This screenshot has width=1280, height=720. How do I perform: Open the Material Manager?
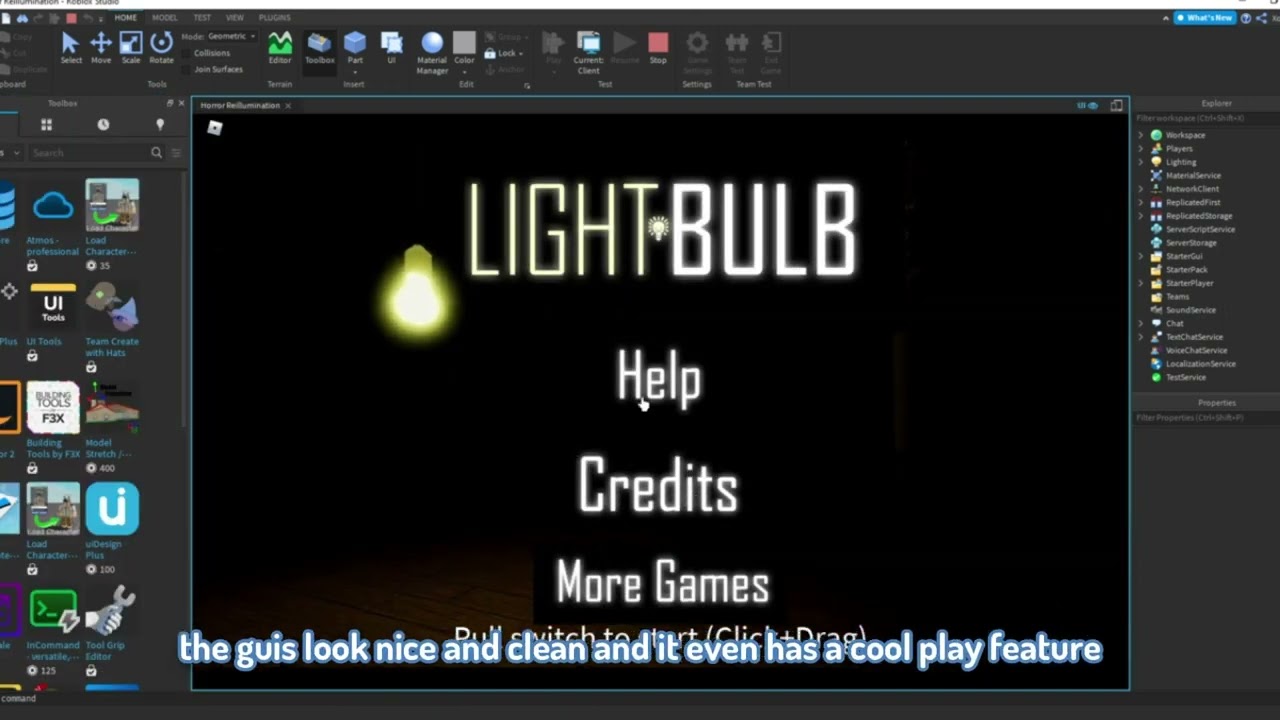pyautogui.click(x=432, y=52)
